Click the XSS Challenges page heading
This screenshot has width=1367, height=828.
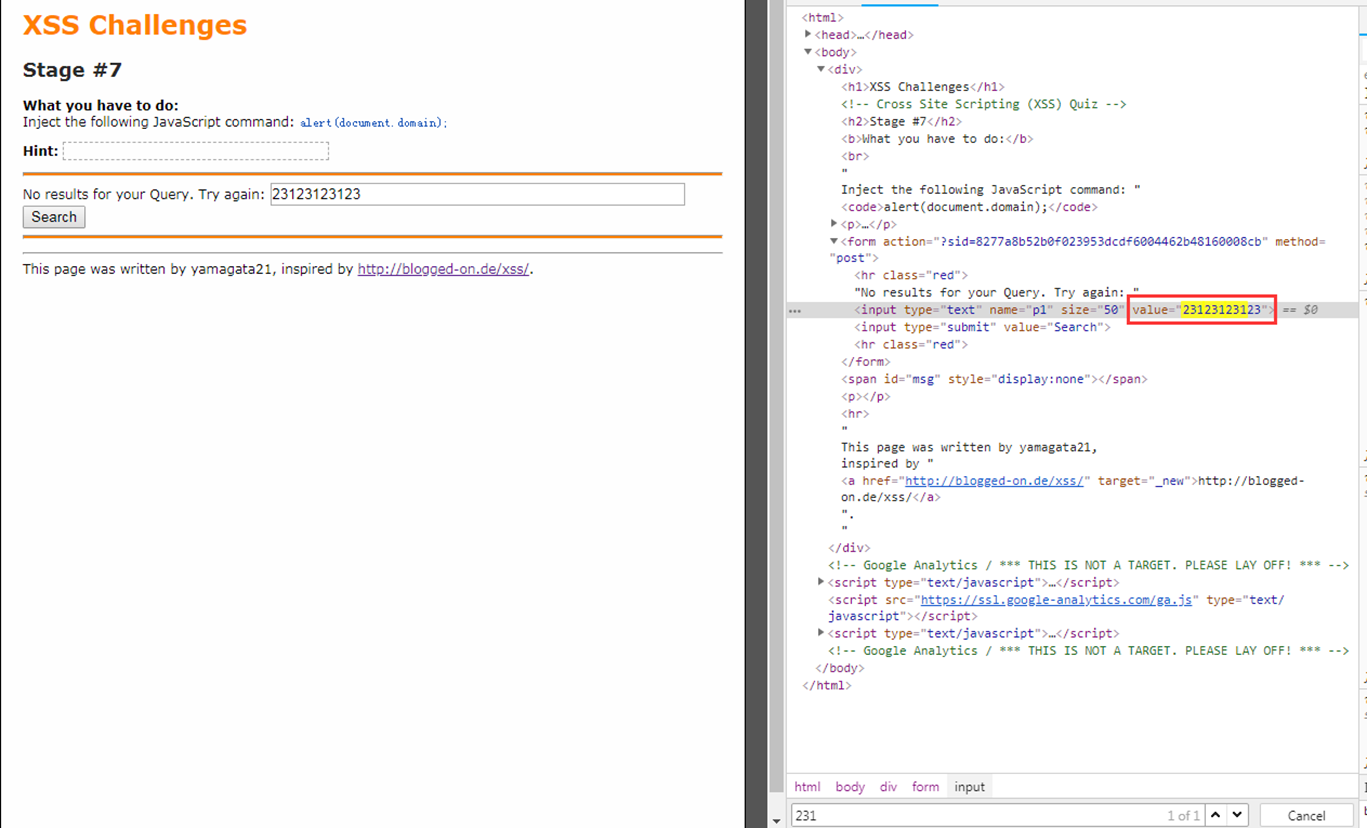click(135, 25)
